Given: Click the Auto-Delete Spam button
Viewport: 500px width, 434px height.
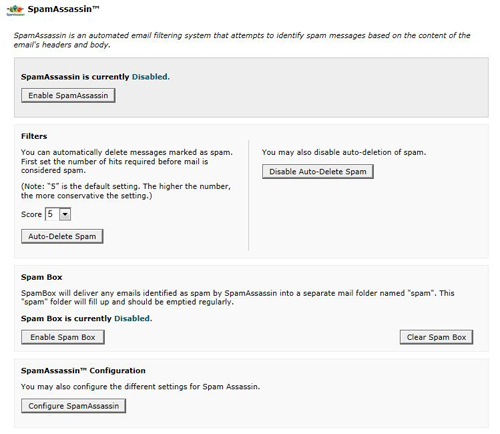Looking at the screenshot, I should click(x=62, y=236).
